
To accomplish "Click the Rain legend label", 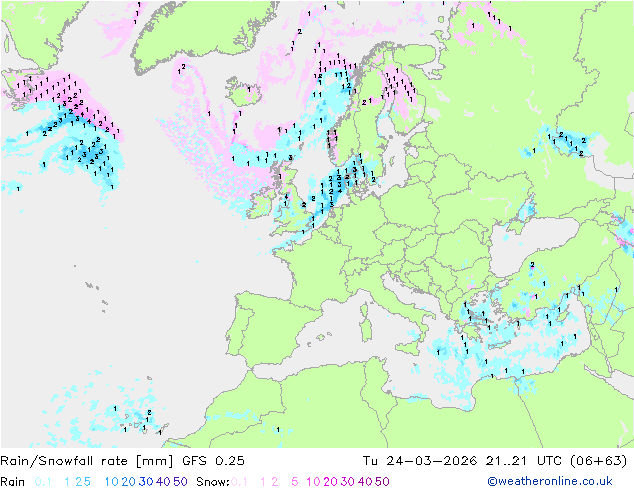I will point(13,482).
